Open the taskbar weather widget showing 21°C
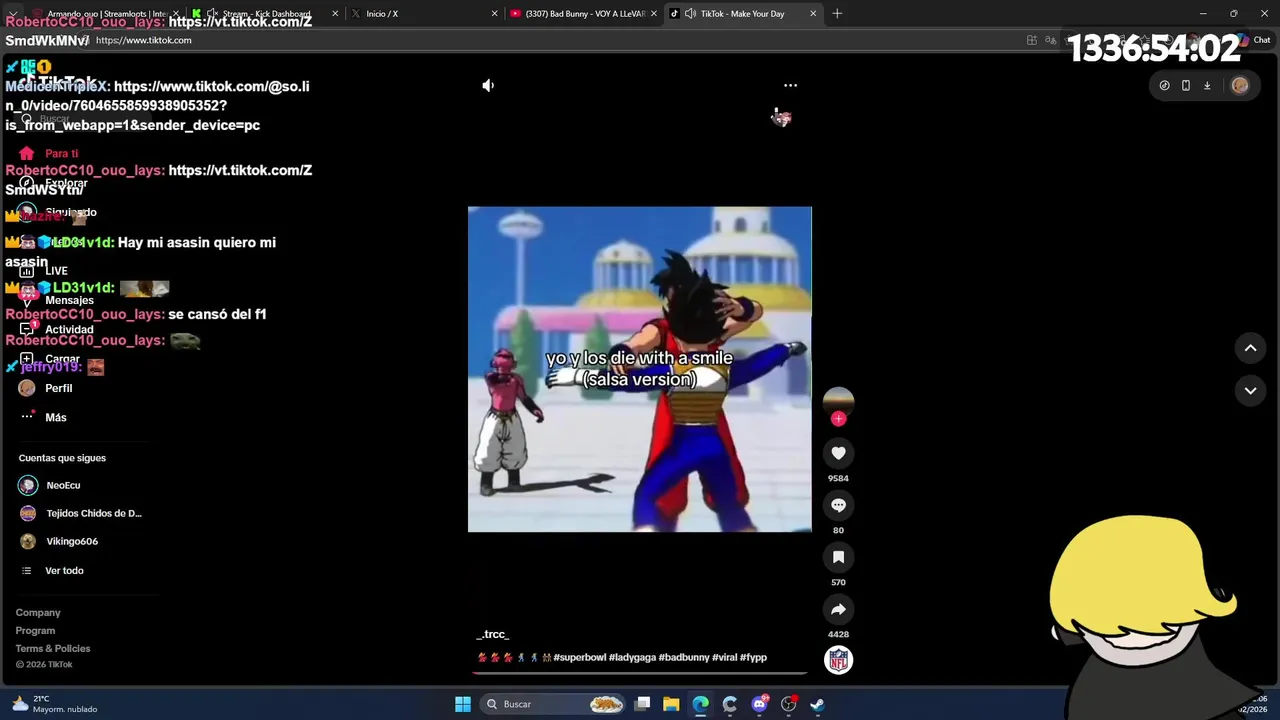Image resolution: width=1280 pixels, height=720 pixels. coord(55,704)
